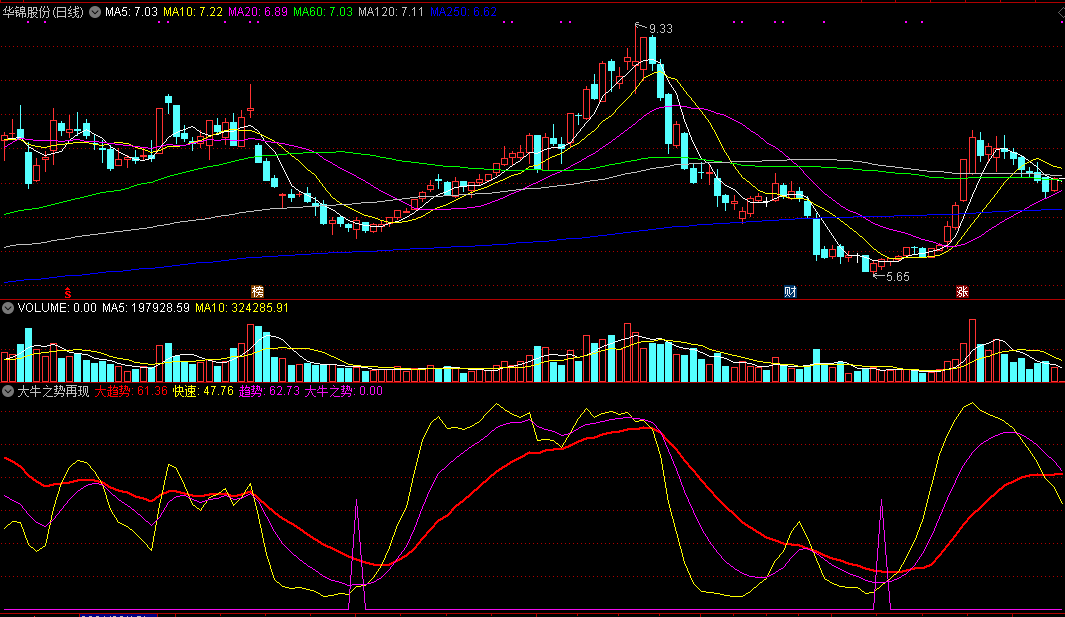This screenshot has height=617, width=1065.
Task: Select the blue MA250: 6.62 label
Action: 463,12
